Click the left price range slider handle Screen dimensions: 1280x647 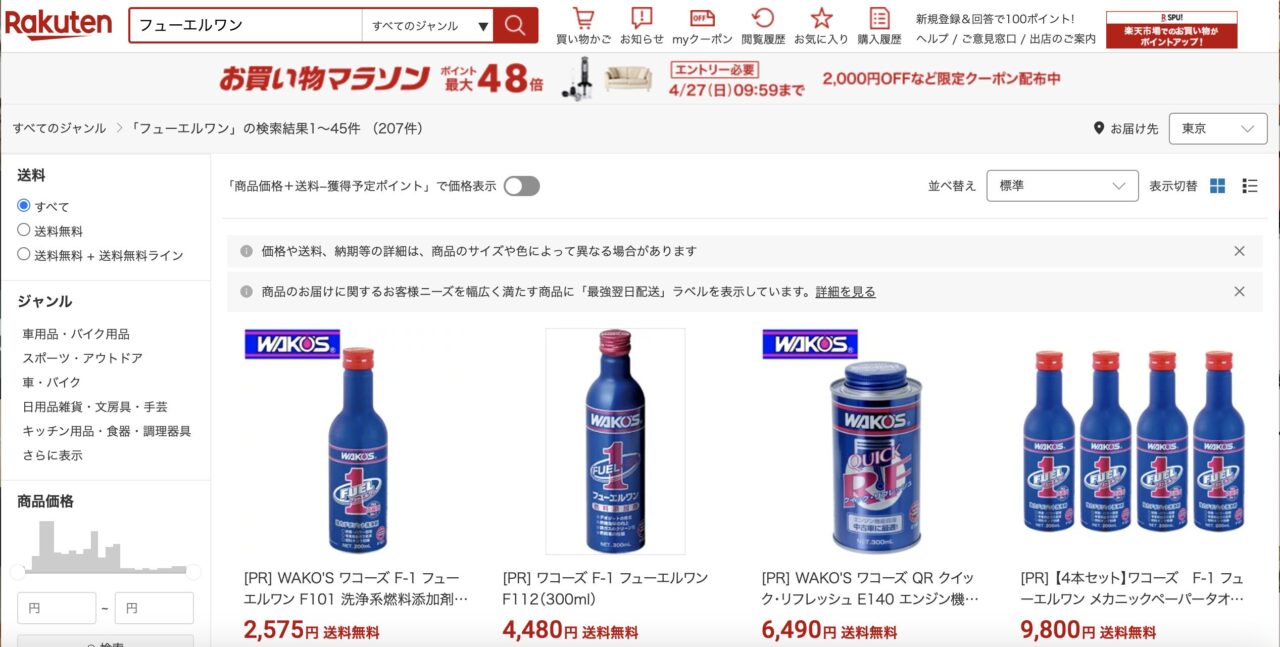(17, 572)
